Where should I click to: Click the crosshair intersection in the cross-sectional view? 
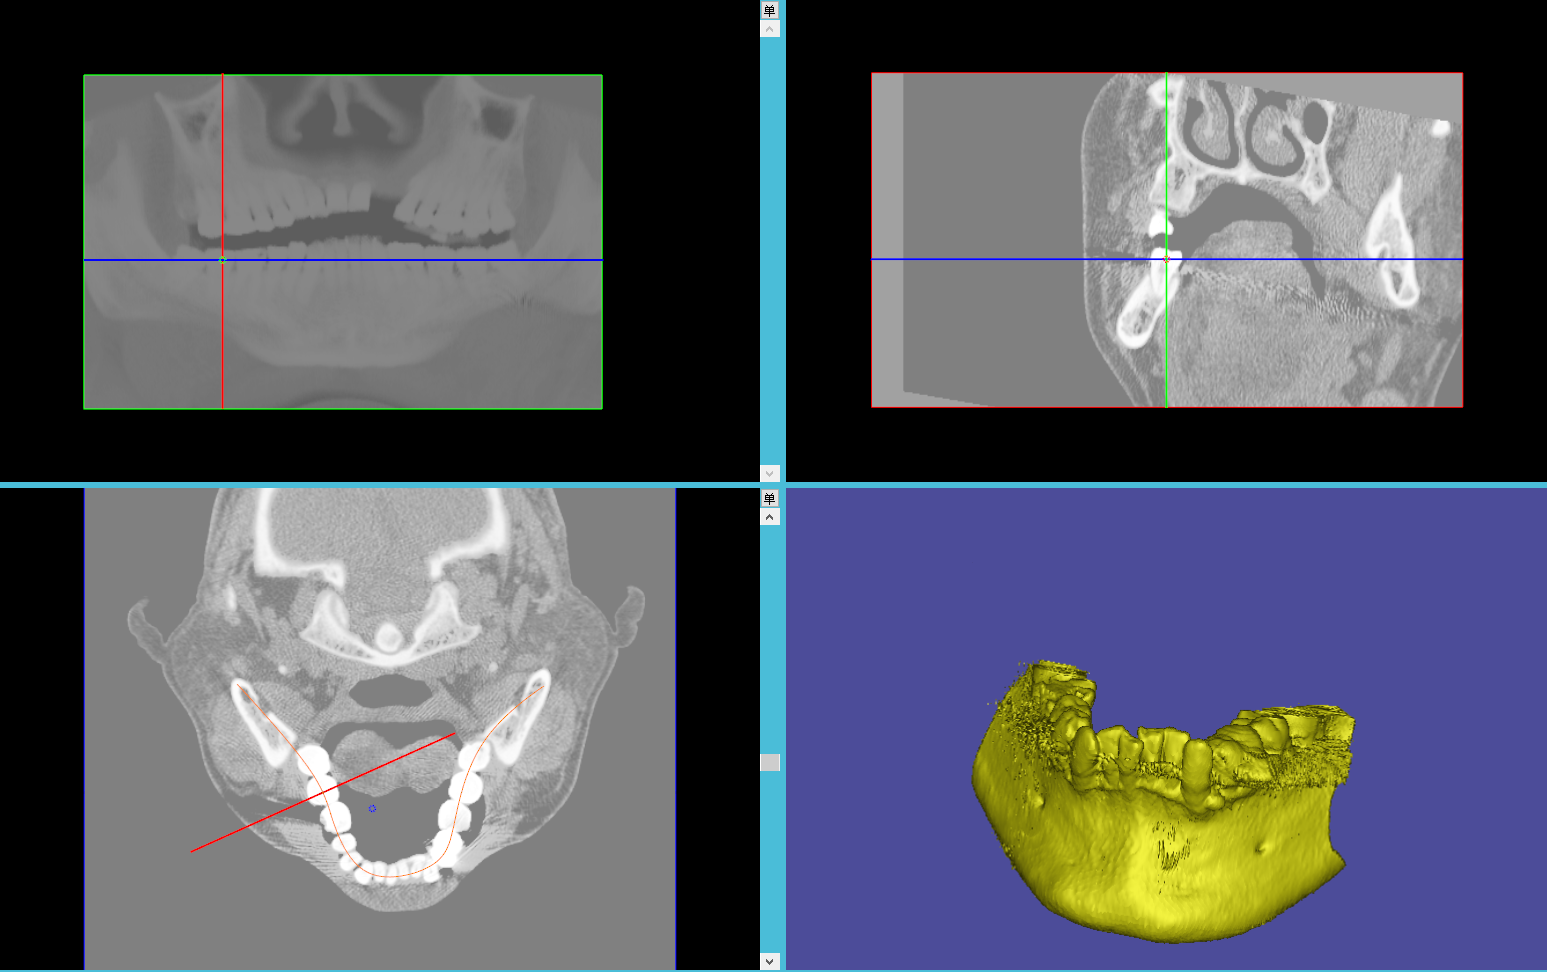pyautogui.click(x=1166, y=259)
